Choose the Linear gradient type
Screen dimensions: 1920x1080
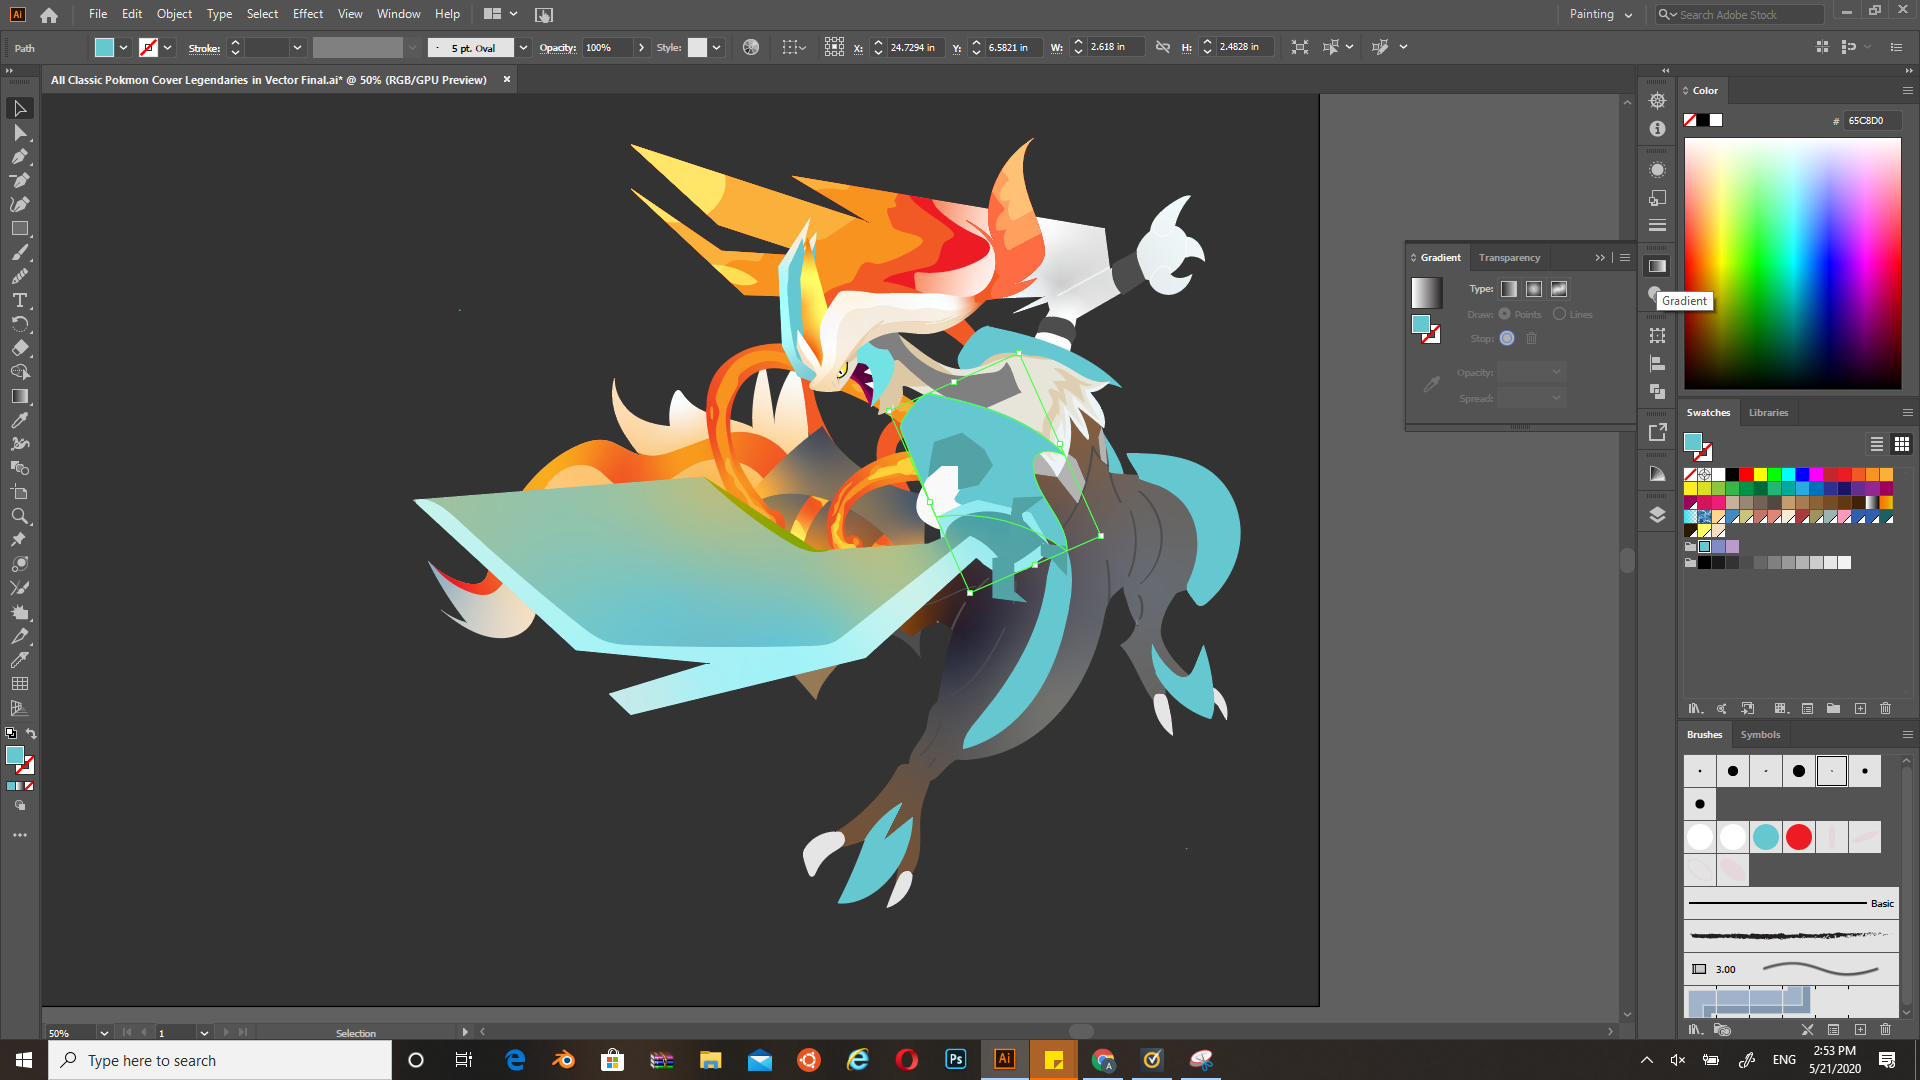coord(1509,289)
